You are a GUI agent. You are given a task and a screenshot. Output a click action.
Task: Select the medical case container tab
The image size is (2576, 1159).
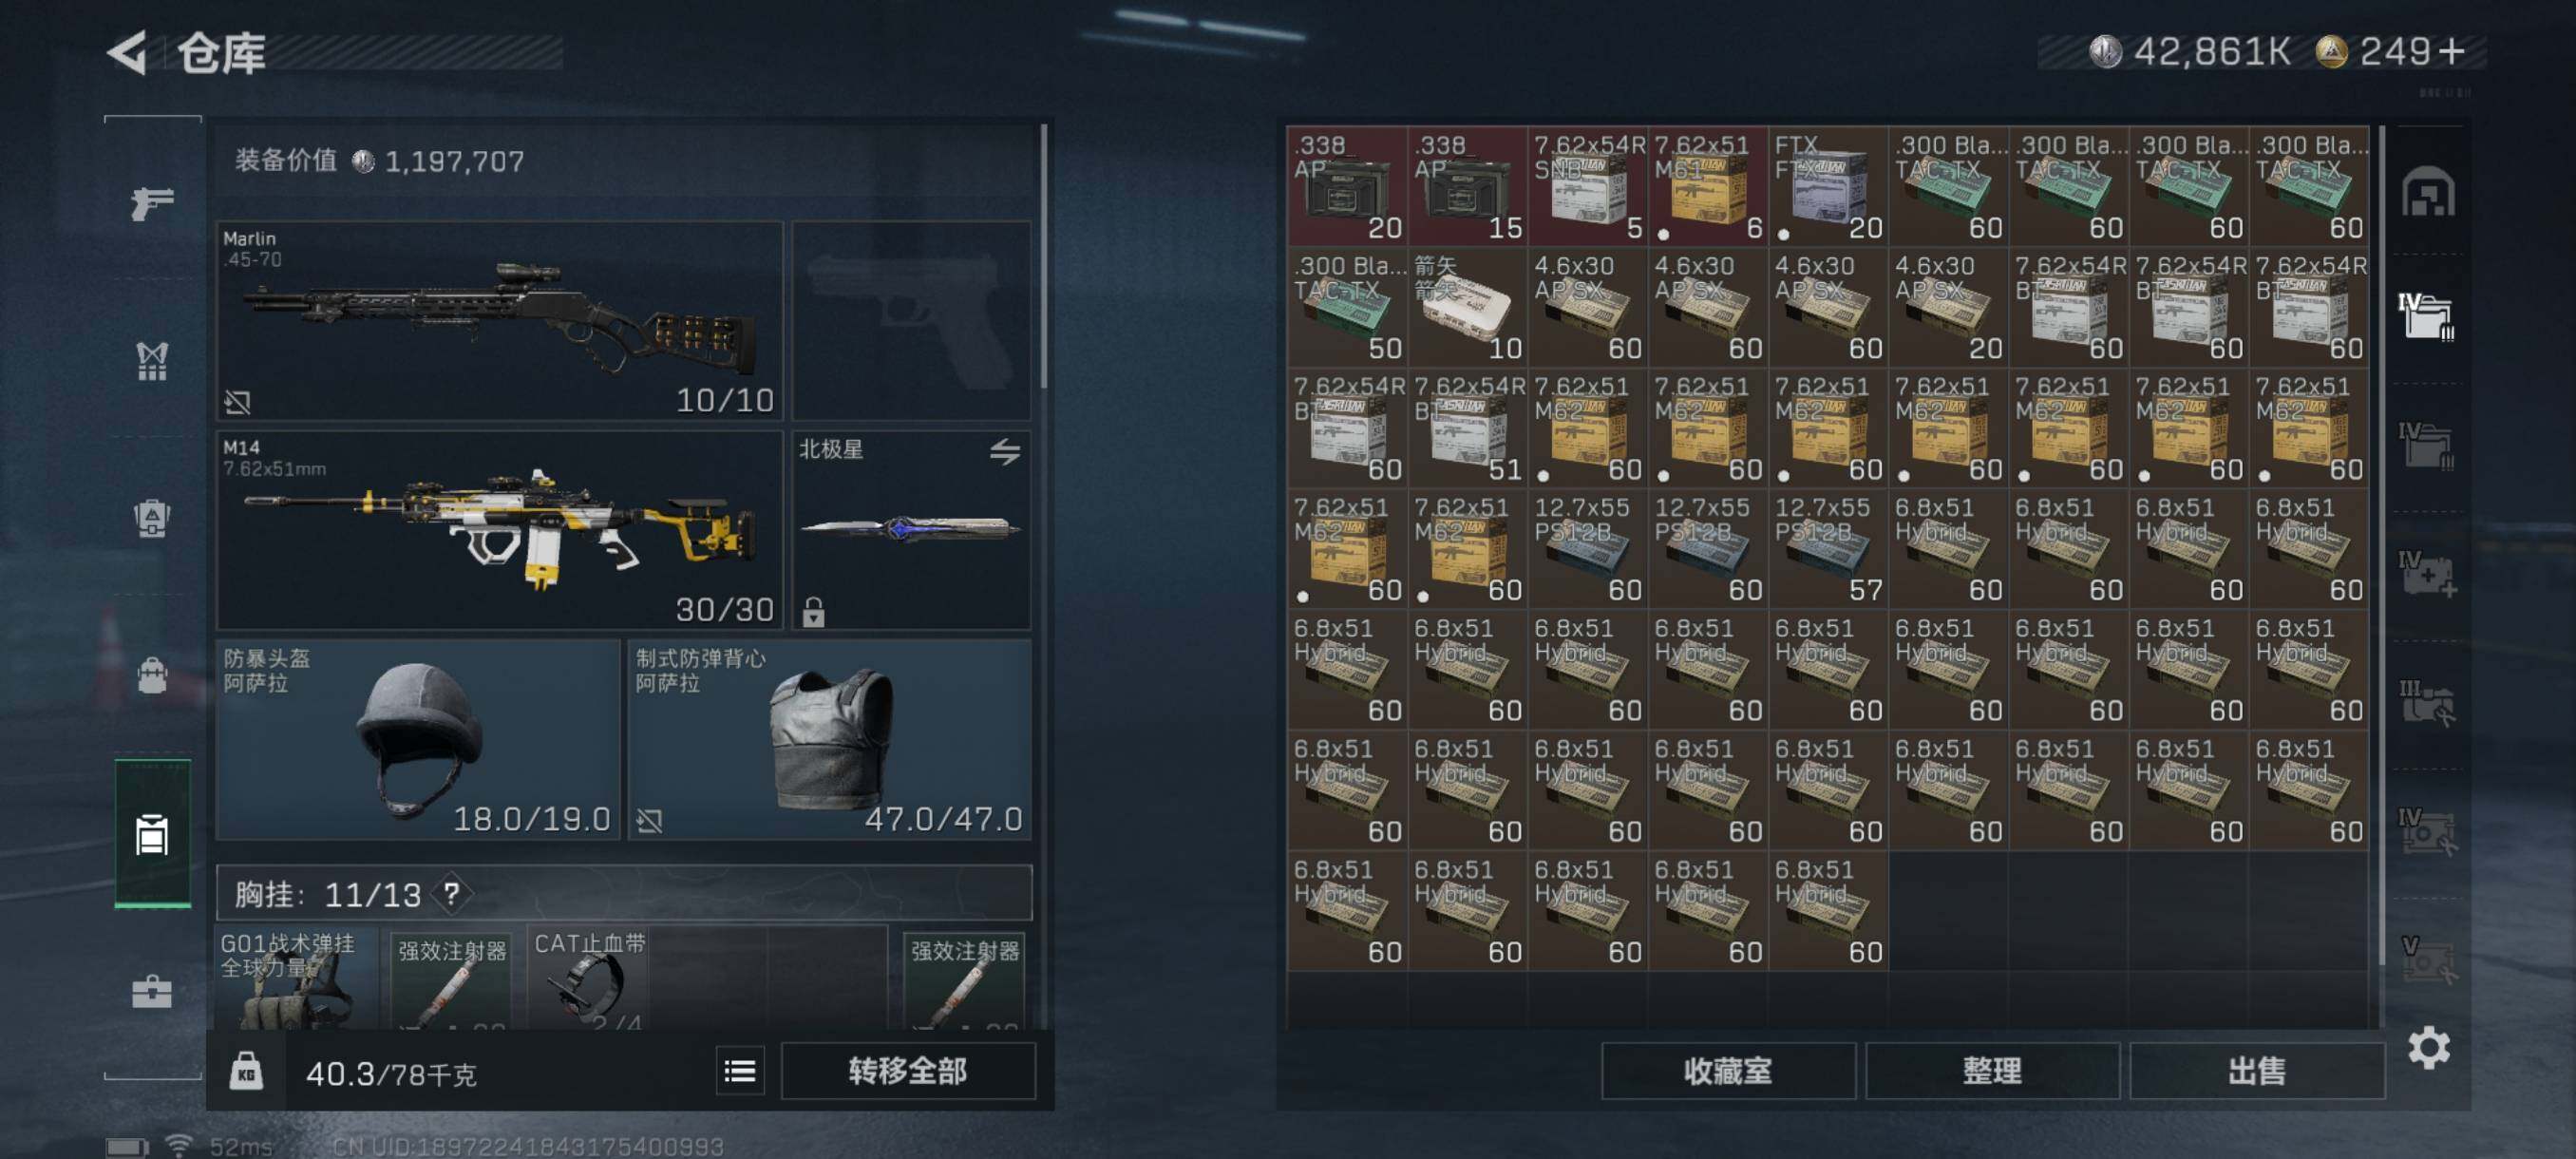pos(2428,574)
